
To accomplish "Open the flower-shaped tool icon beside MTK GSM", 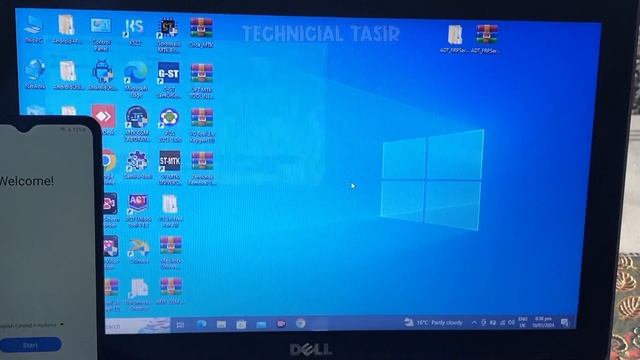I will [169, 124].
